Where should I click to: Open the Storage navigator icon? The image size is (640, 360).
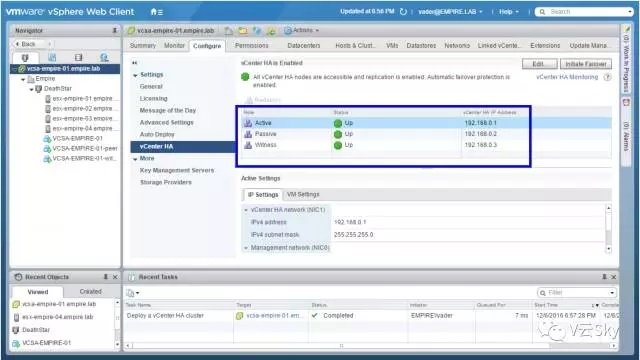(x=78, y=58)
